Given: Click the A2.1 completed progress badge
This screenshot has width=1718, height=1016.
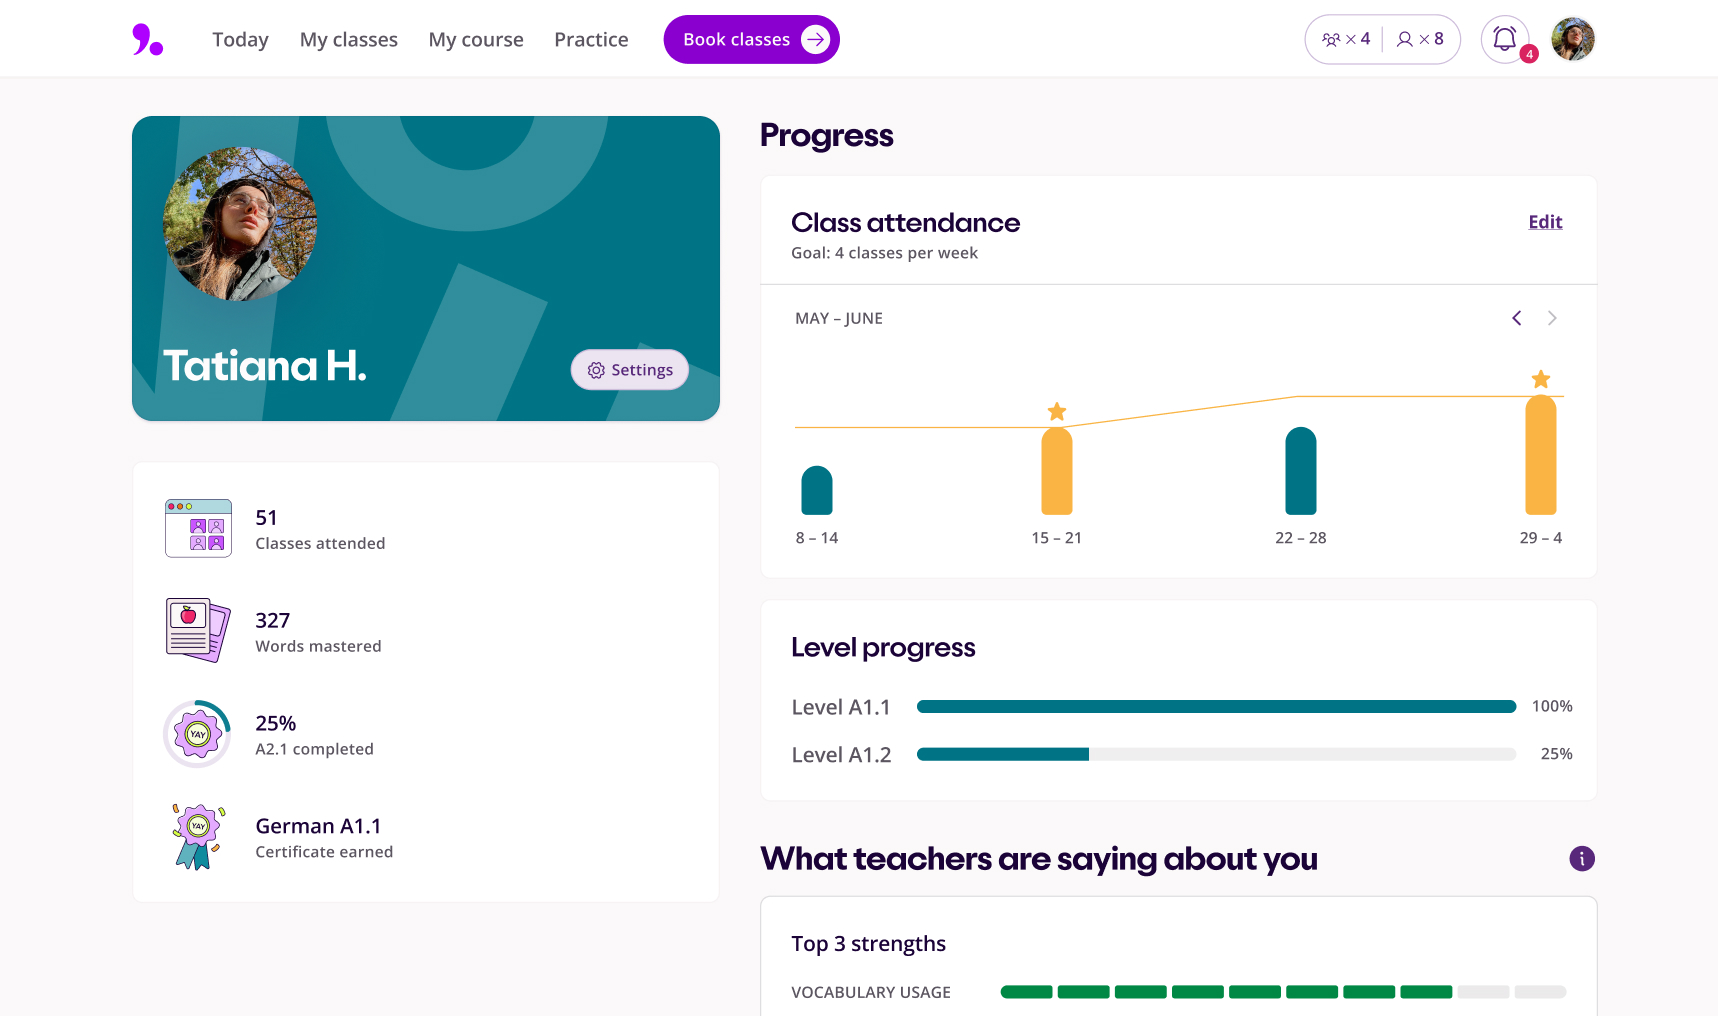Looking at the screenshot, I should point(198,734).
